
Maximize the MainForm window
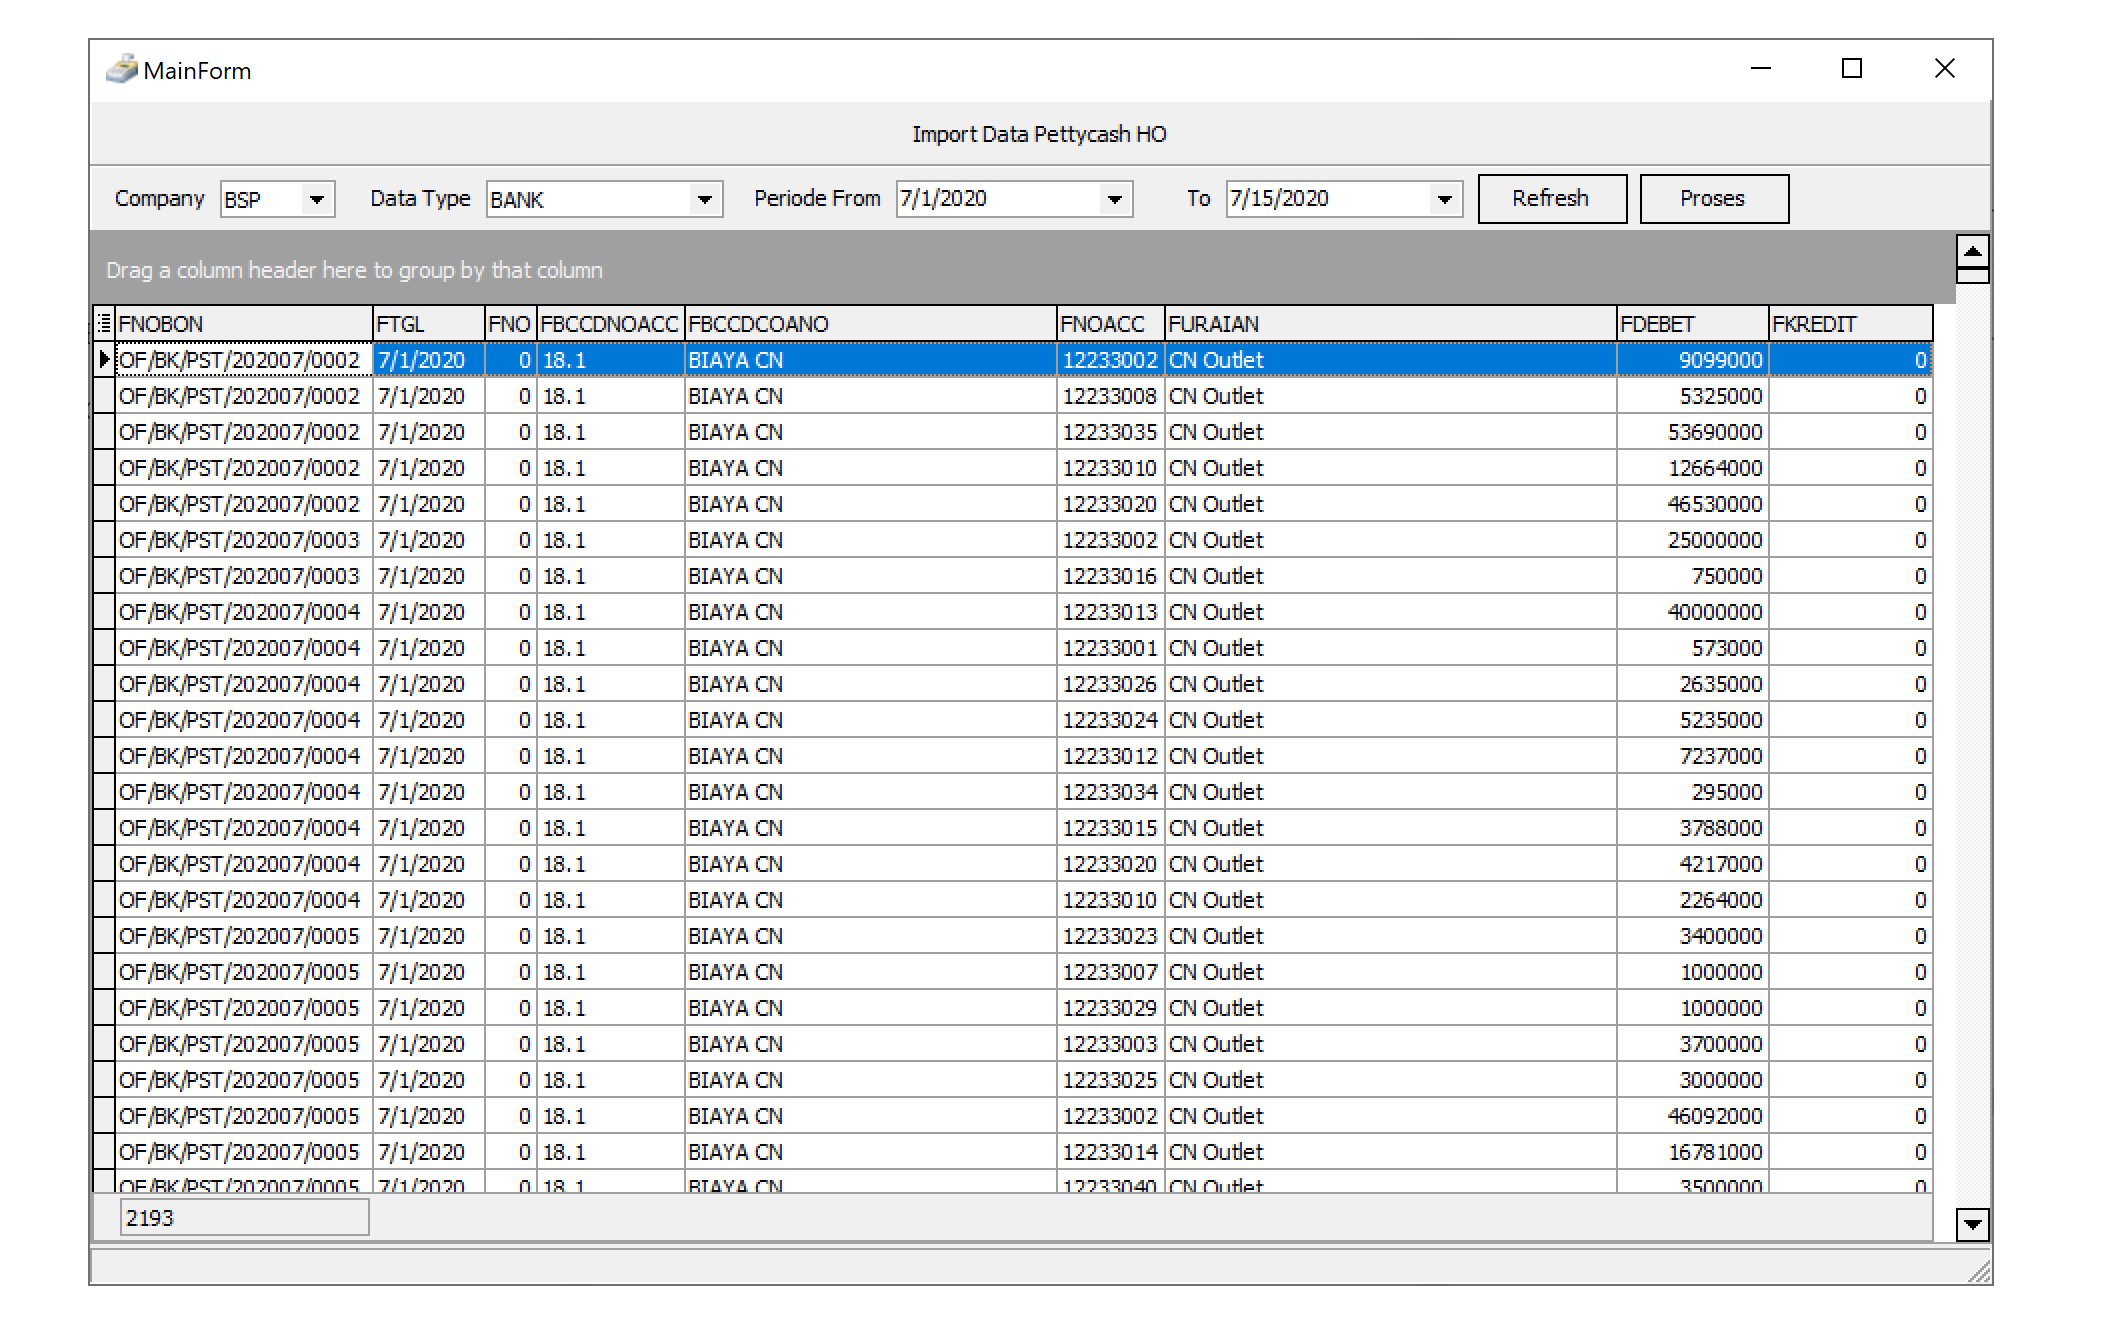[x=1851, y=69]
